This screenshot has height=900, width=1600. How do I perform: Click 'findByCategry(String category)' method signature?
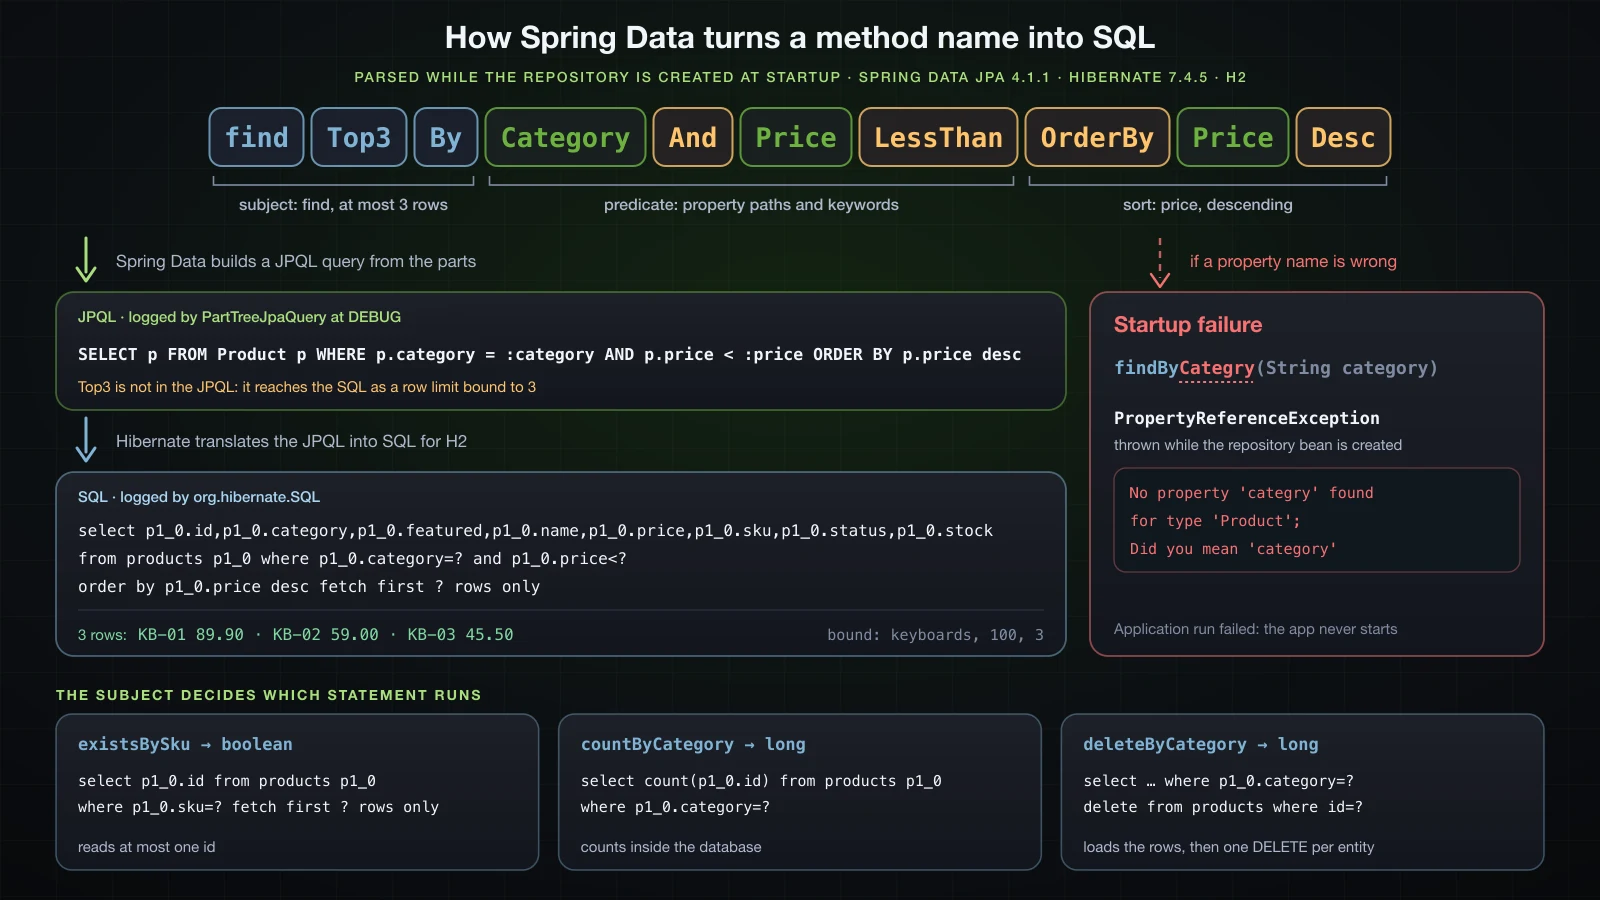click(1276, 368)
